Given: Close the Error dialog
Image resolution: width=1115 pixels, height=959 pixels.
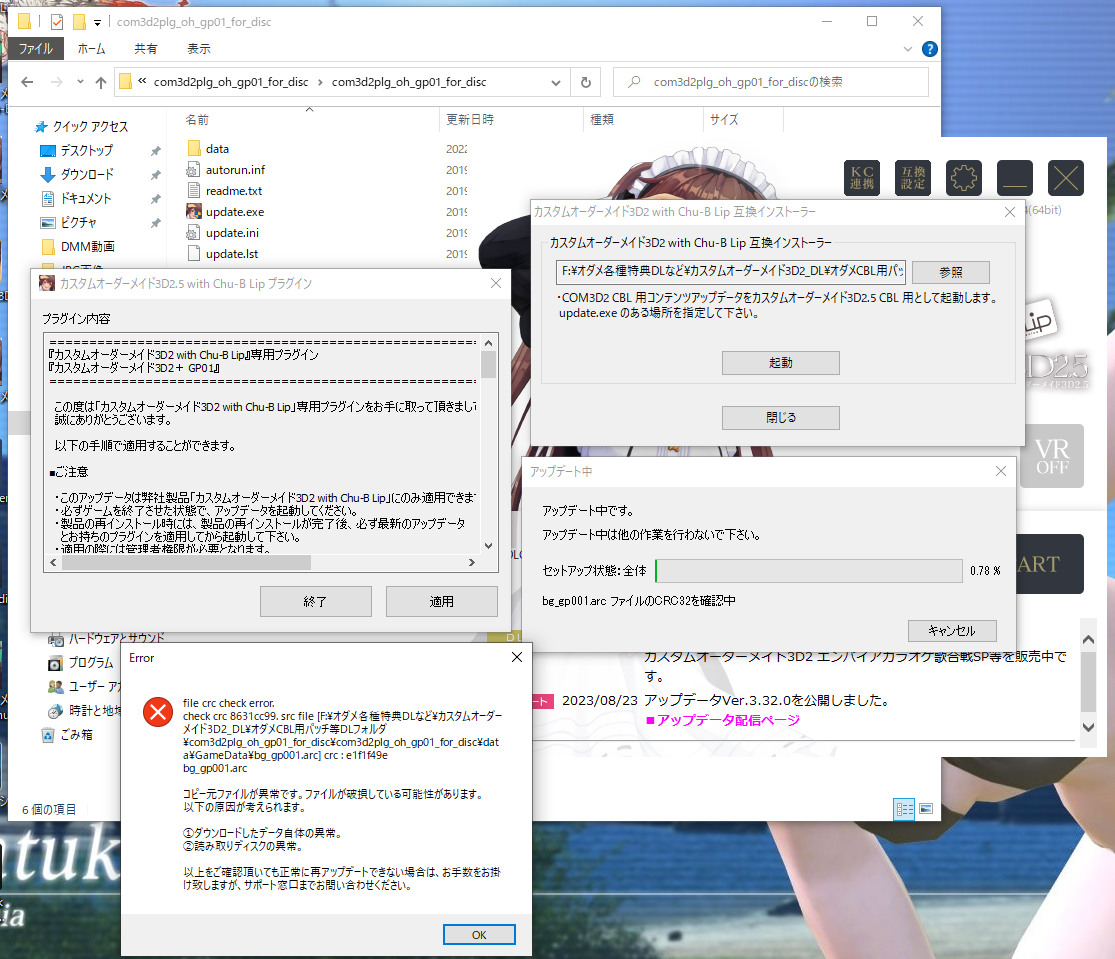Looking at the screenshot, I should tap(517, 658).
